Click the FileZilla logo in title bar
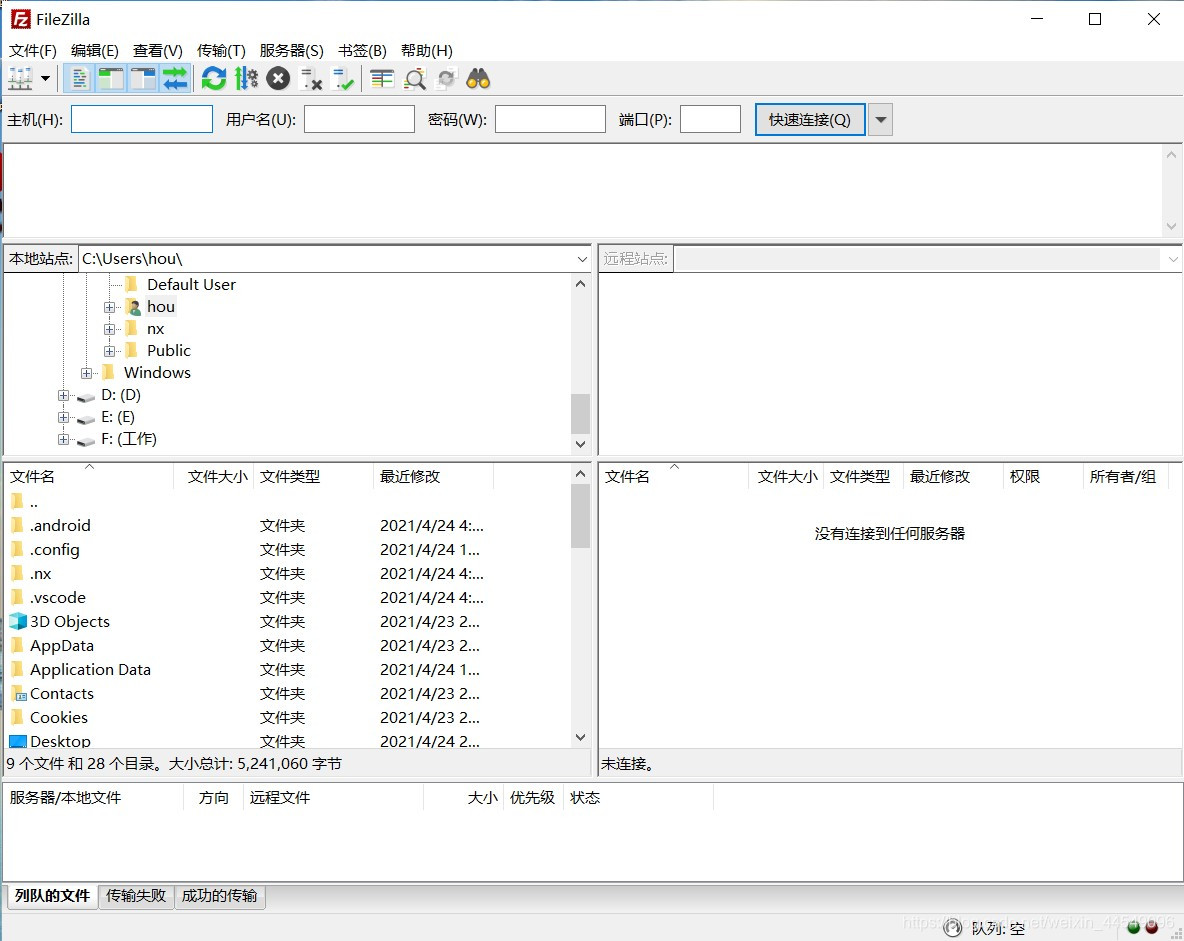The height and width of the screenshot is (941, 1184). pos(20,19)
